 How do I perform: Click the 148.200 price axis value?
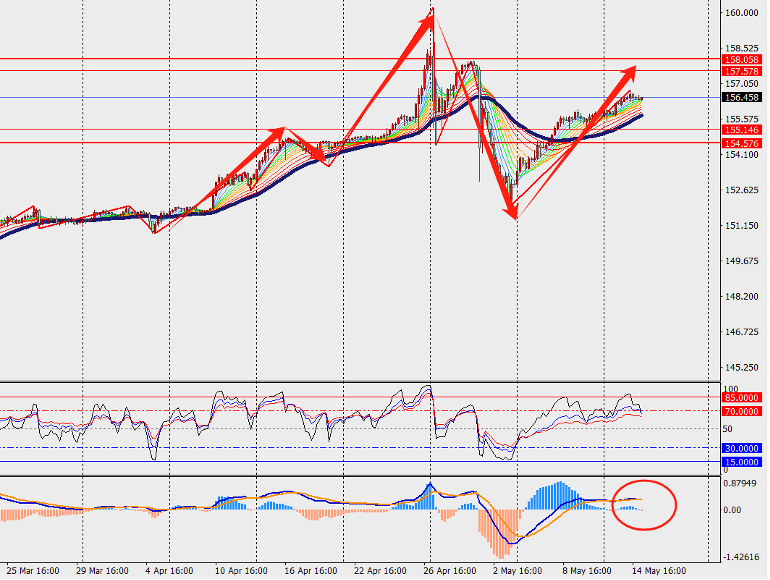tap(742, 296)
